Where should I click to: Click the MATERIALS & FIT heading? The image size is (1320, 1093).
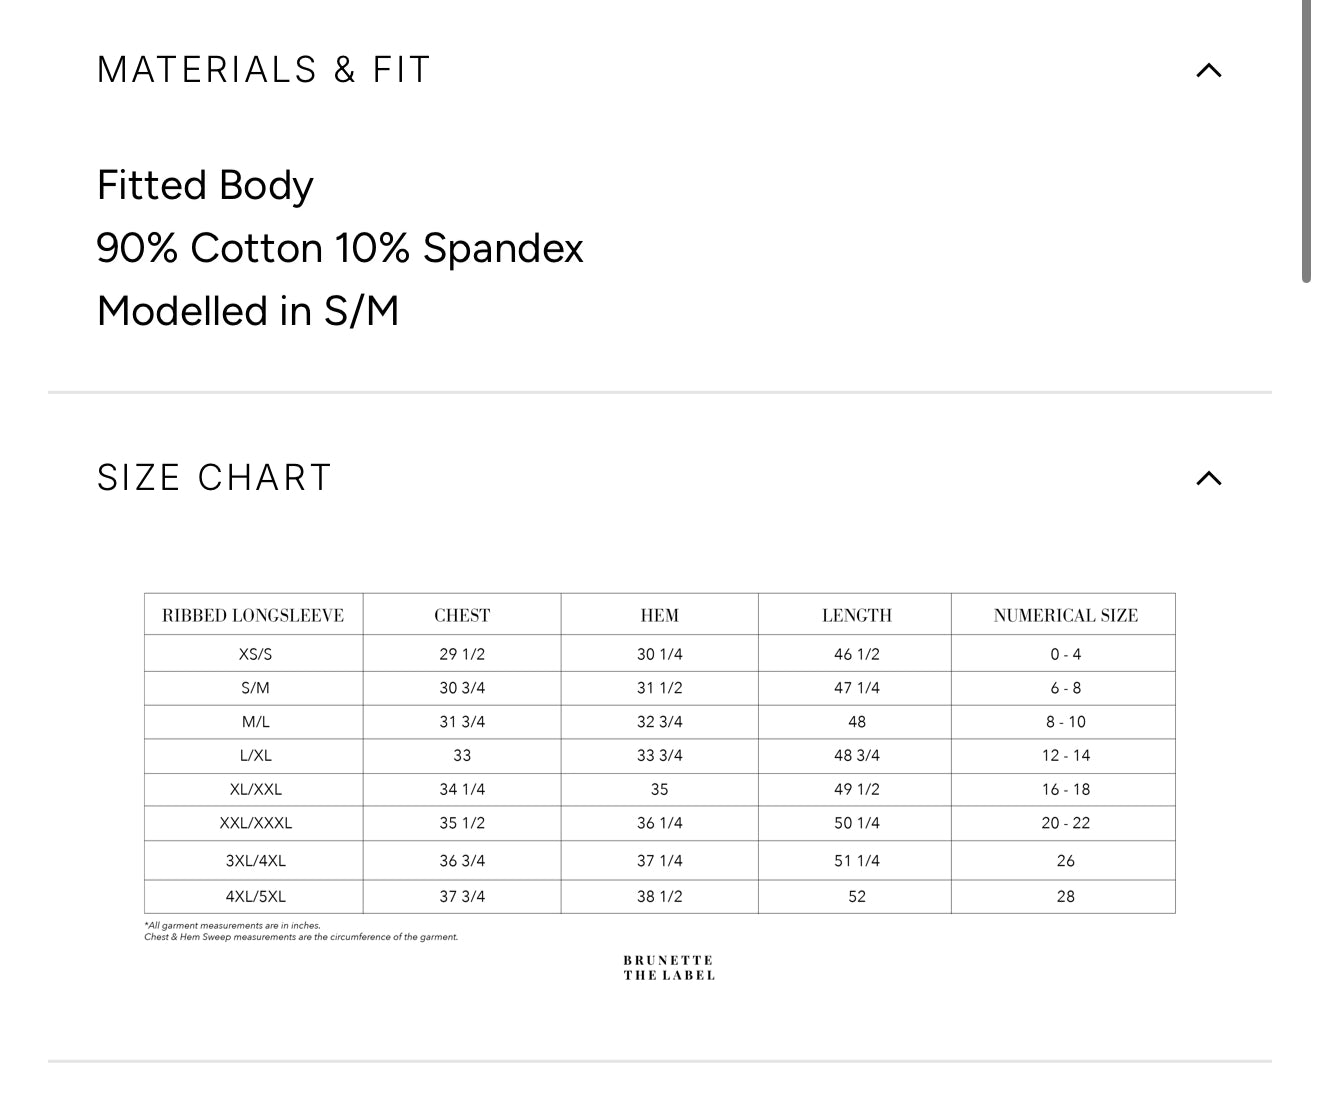(264, 70)
